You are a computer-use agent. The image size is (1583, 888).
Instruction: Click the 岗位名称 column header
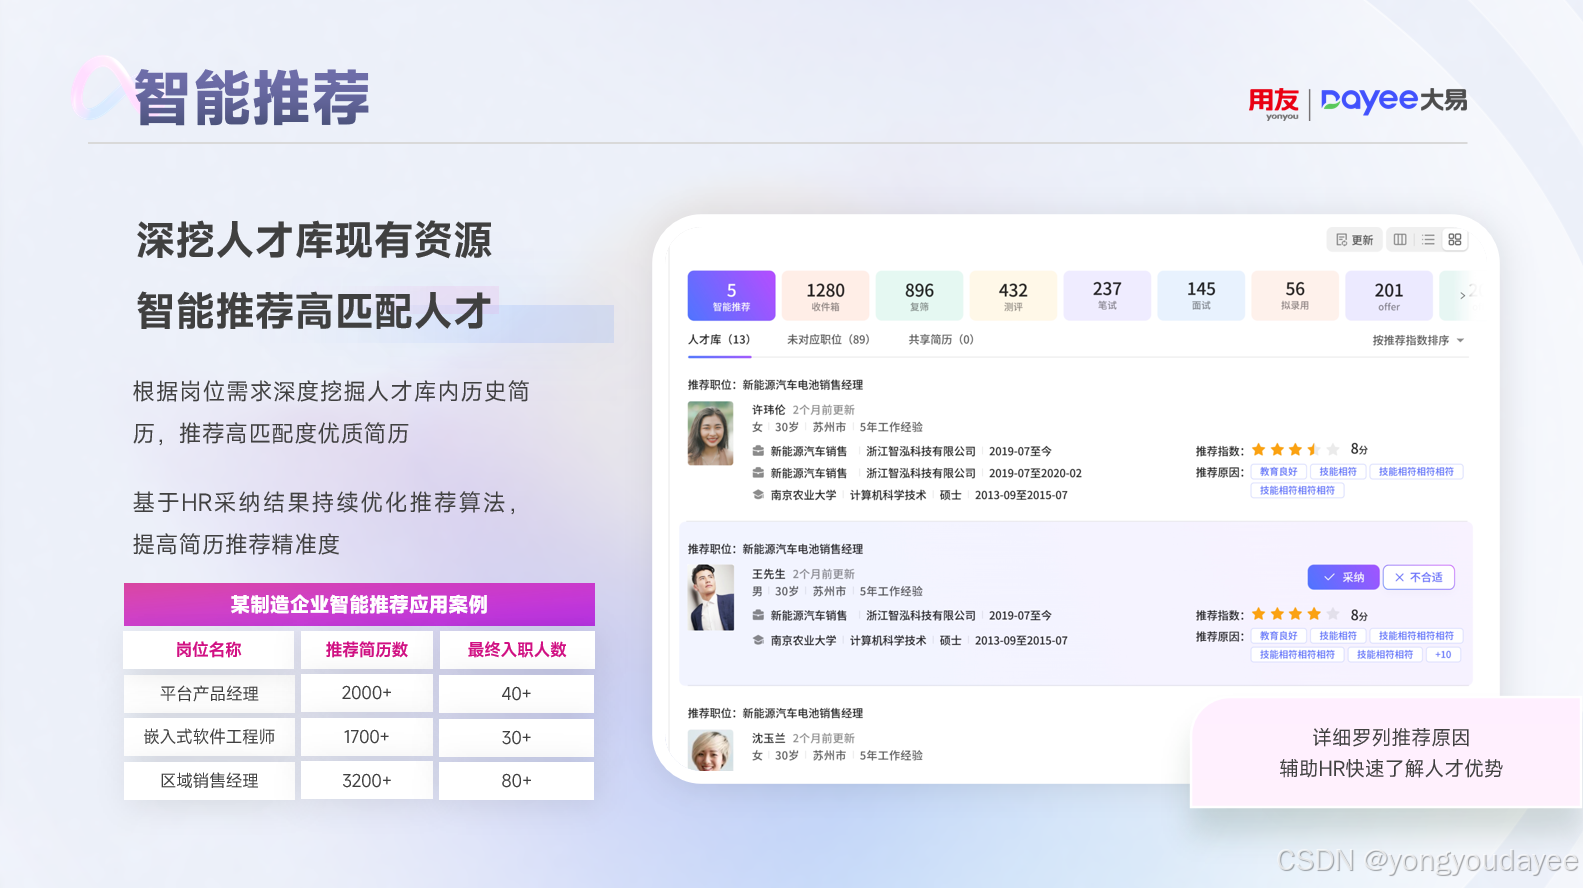point(209,650)
